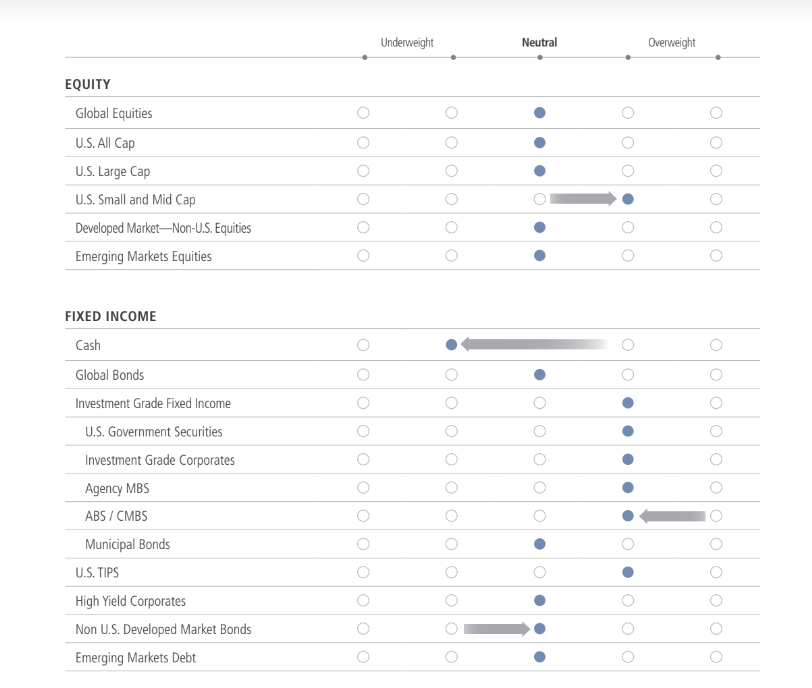Select filled Neutral circle for Emerging Markets Debt
This screenshot has width=812, height=688.
click(540, 657)
